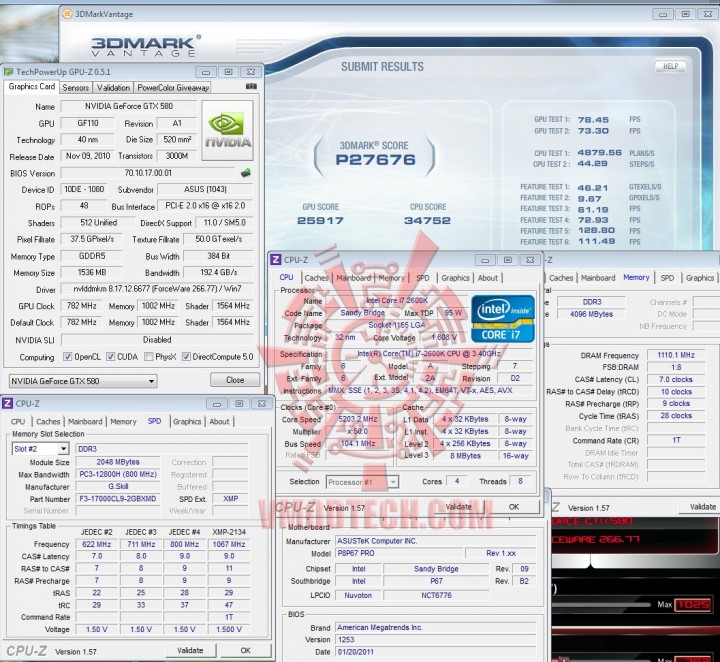Open the Graphics tab in the CPU-Z SPD window
720x662 pixels.
[187, 421]
